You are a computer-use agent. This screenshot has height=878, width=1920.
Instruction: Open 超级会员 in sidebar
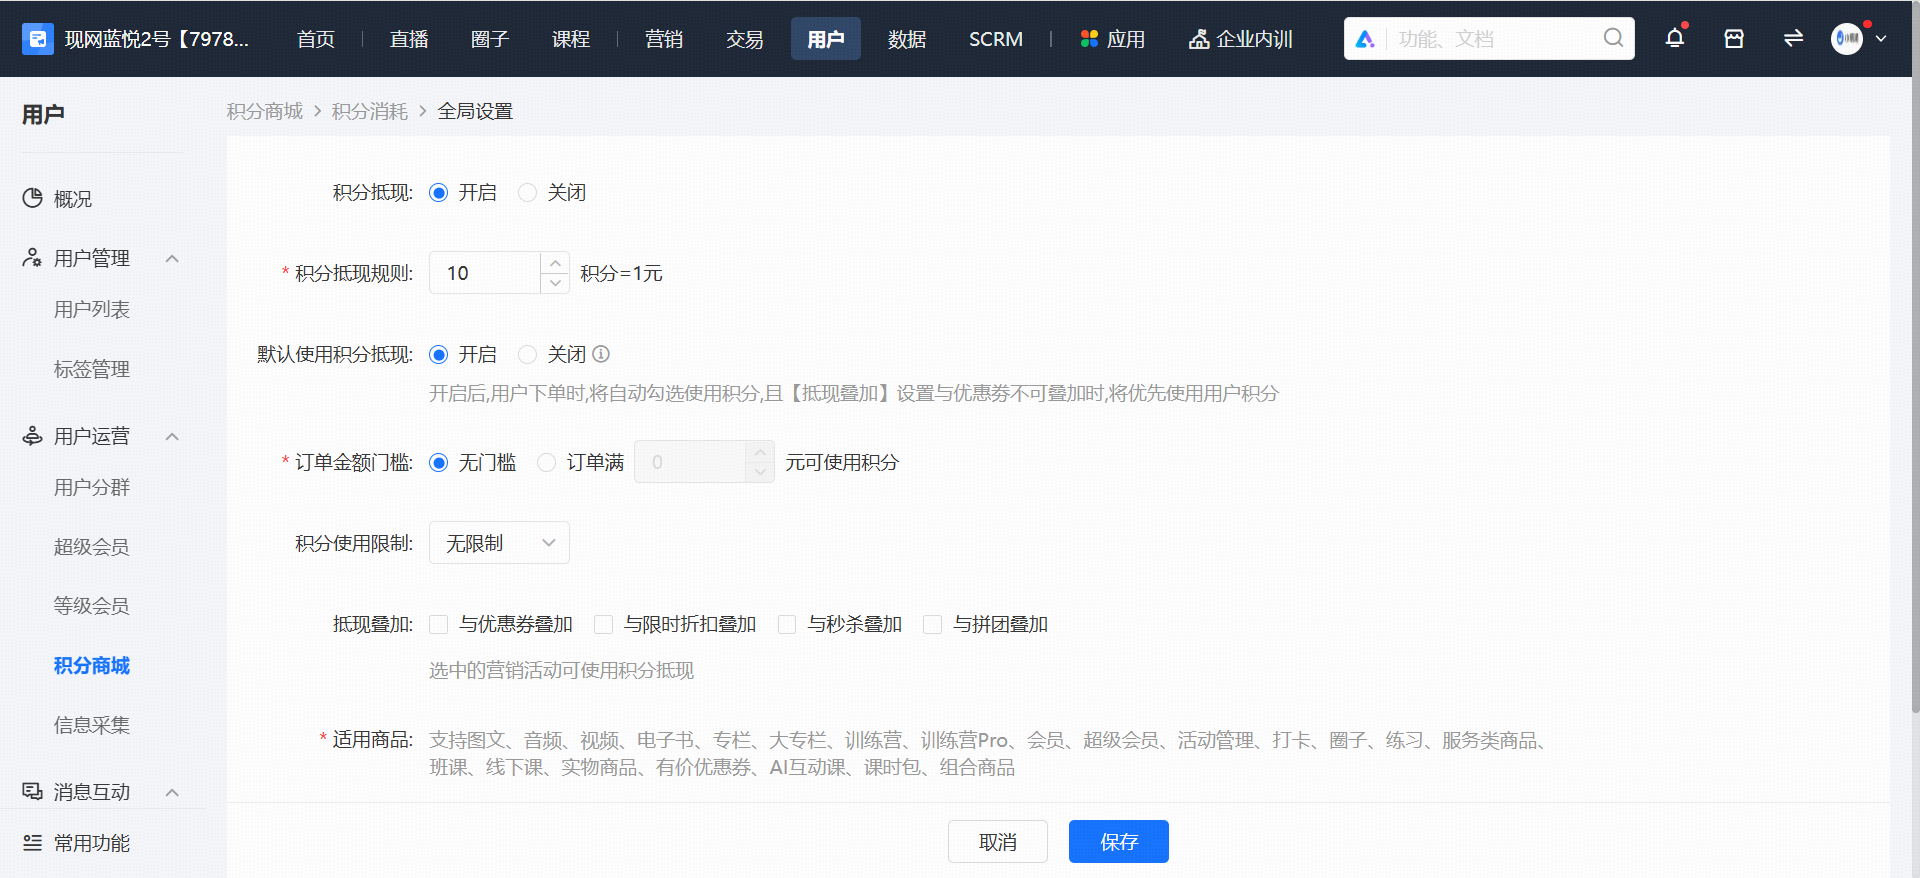tap(92, 547)
